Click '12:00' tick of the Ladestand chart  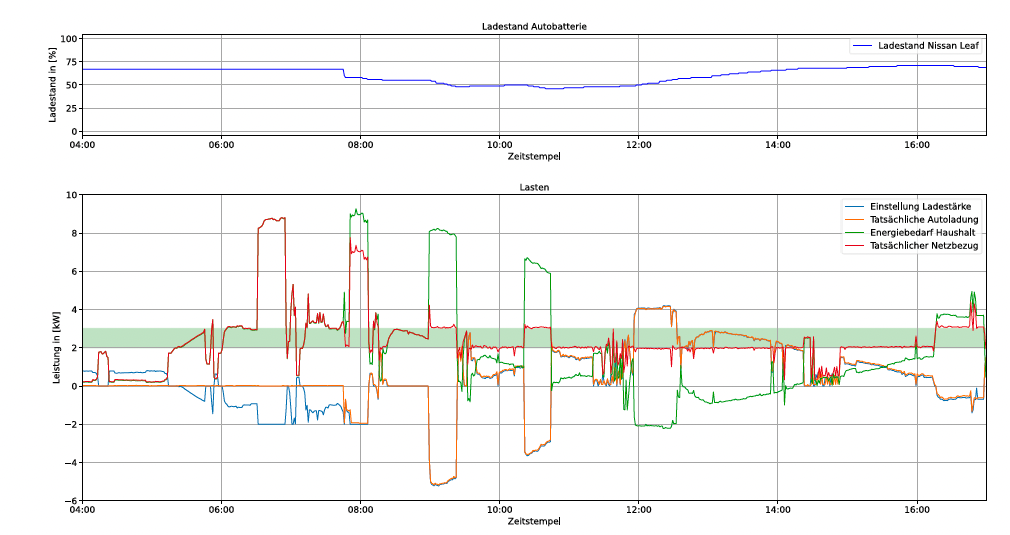638,145
